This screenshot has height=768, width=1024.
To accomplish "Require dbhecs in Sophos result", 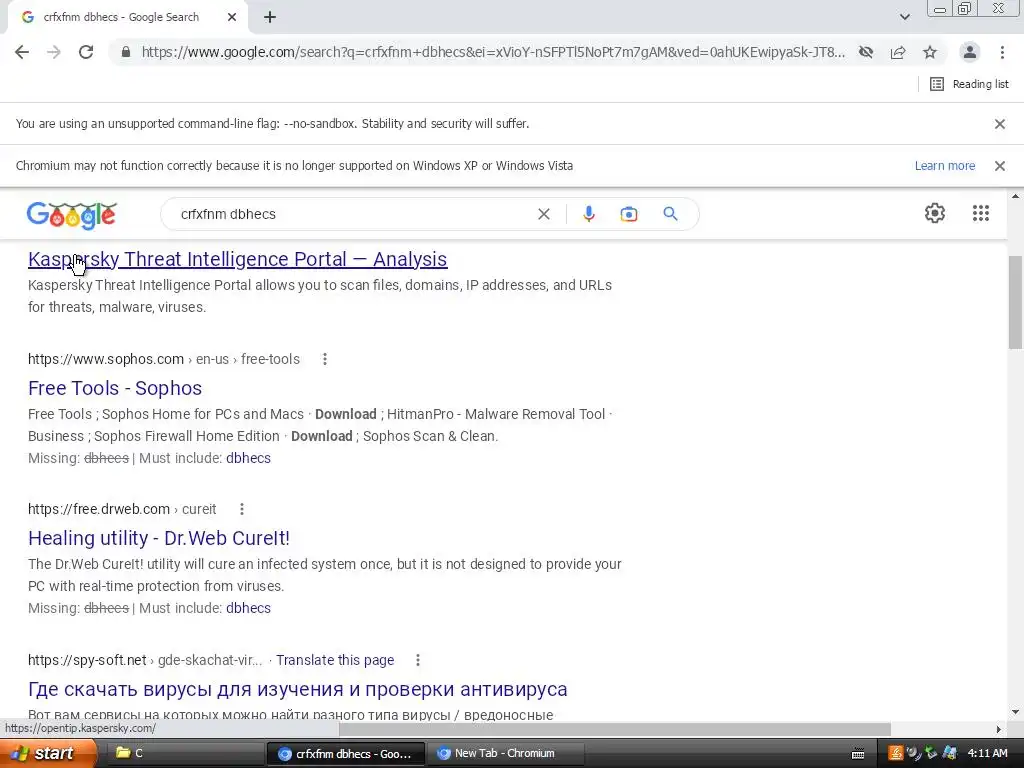I will pos(248,458).
